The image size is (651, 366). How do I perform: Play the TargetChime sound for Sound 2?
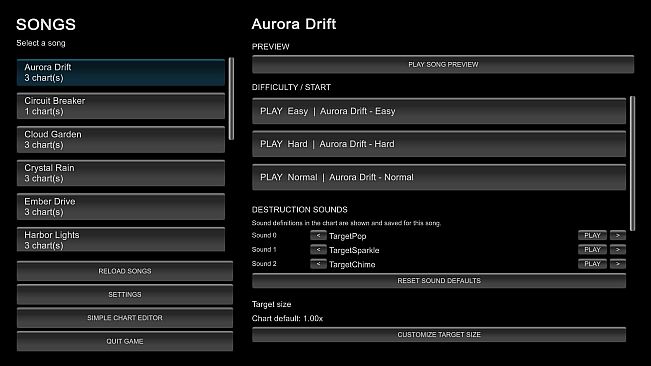click(592, 264)
